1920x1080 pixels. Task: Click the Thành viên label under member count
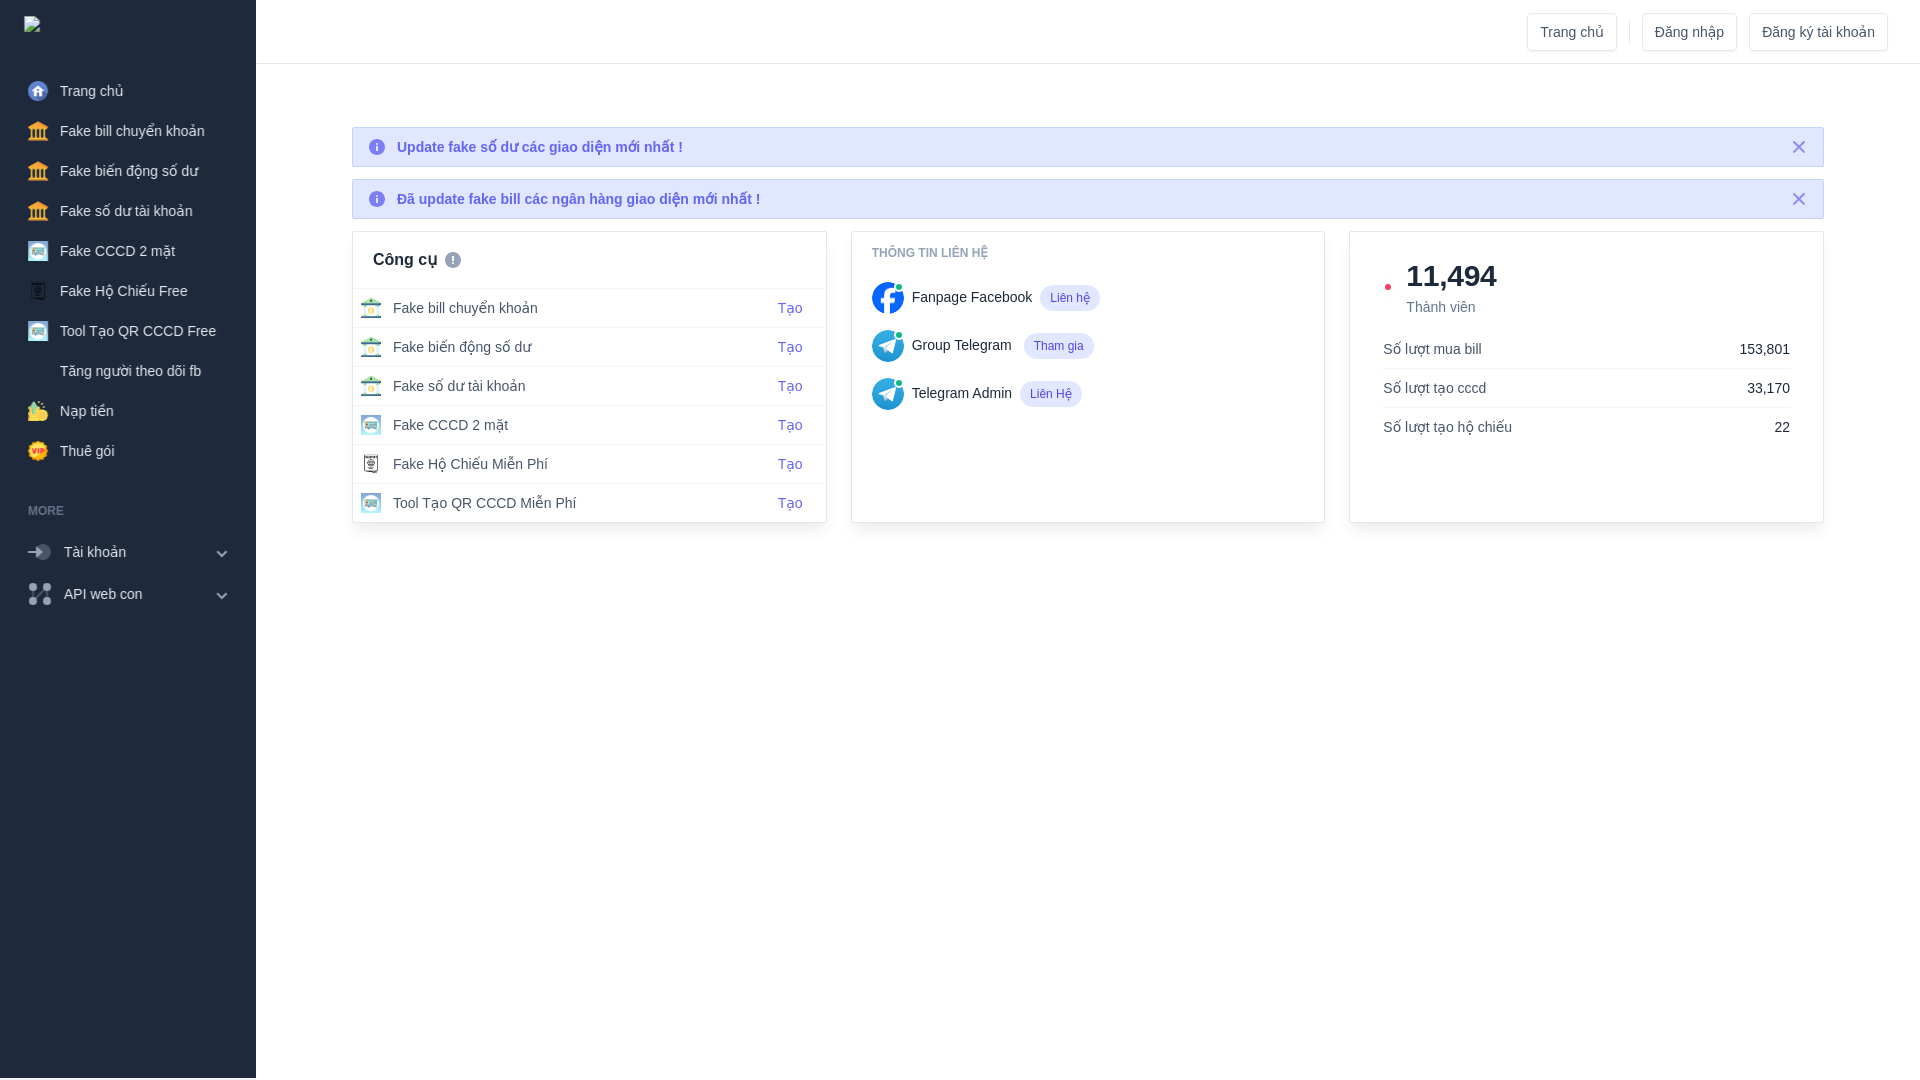coord(1441,307)
